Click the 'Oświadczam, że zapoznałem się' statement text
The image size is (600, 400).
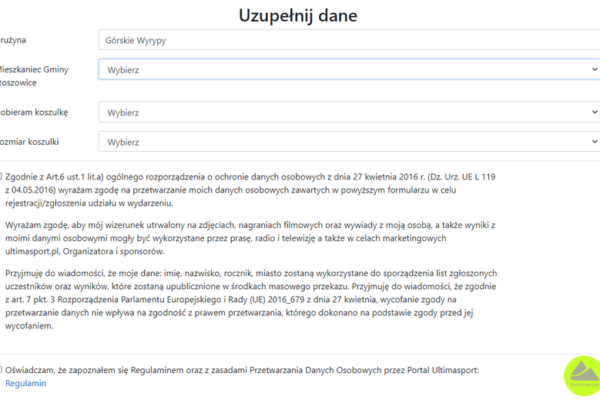(240, 370)
